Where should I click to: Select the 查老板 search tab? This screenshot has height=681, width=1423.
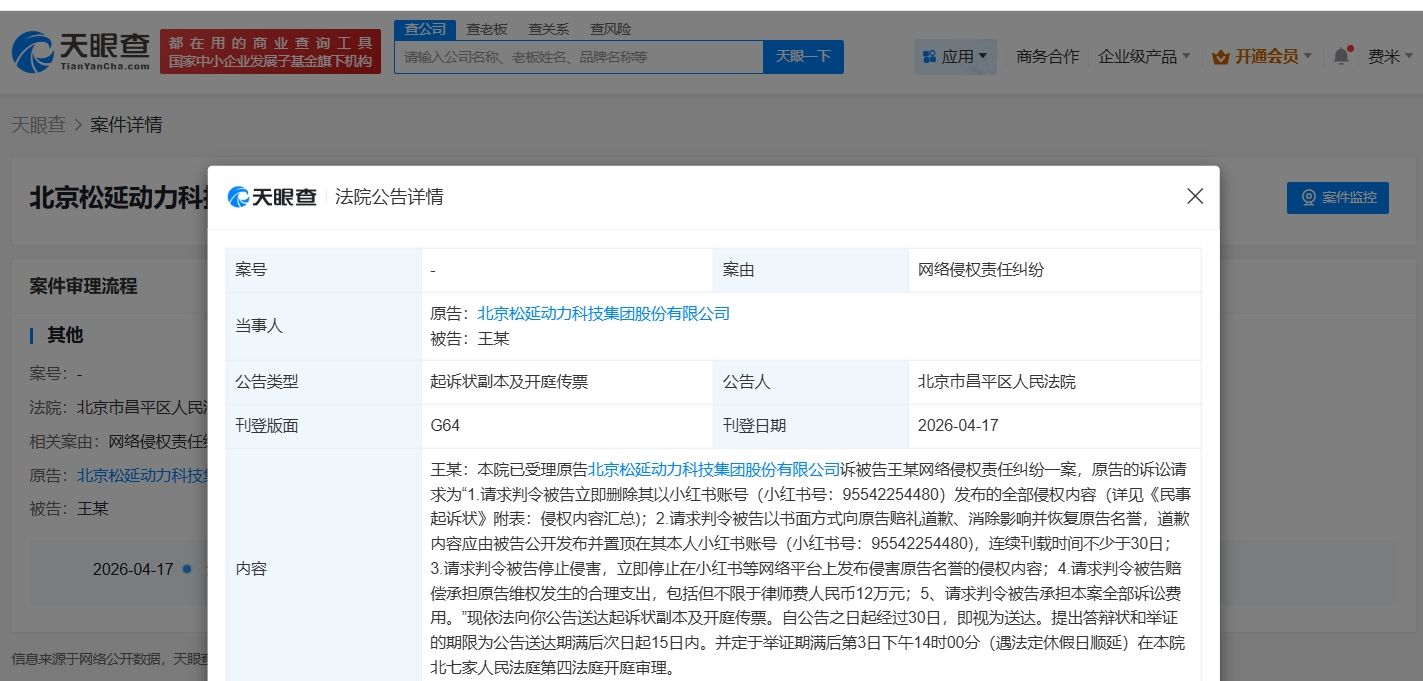(x=487, y=29)
